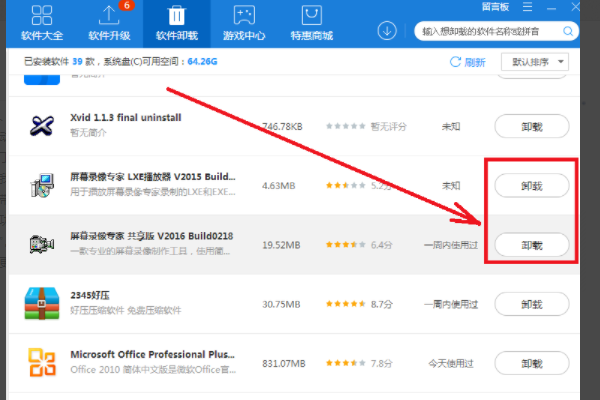The image size is (600, 400).
Task: Switch to the 软件升级 upgrade tab
Action: click(x=109, y=23)
